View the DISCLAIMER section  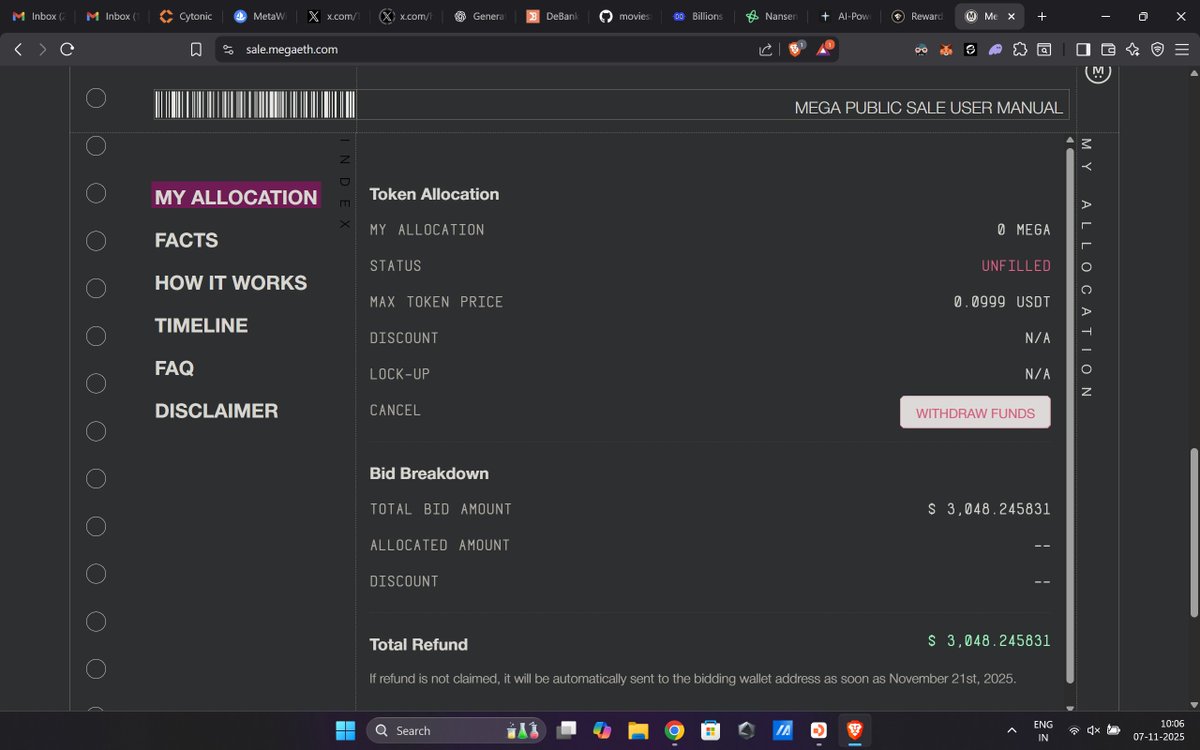click(216, 411)
